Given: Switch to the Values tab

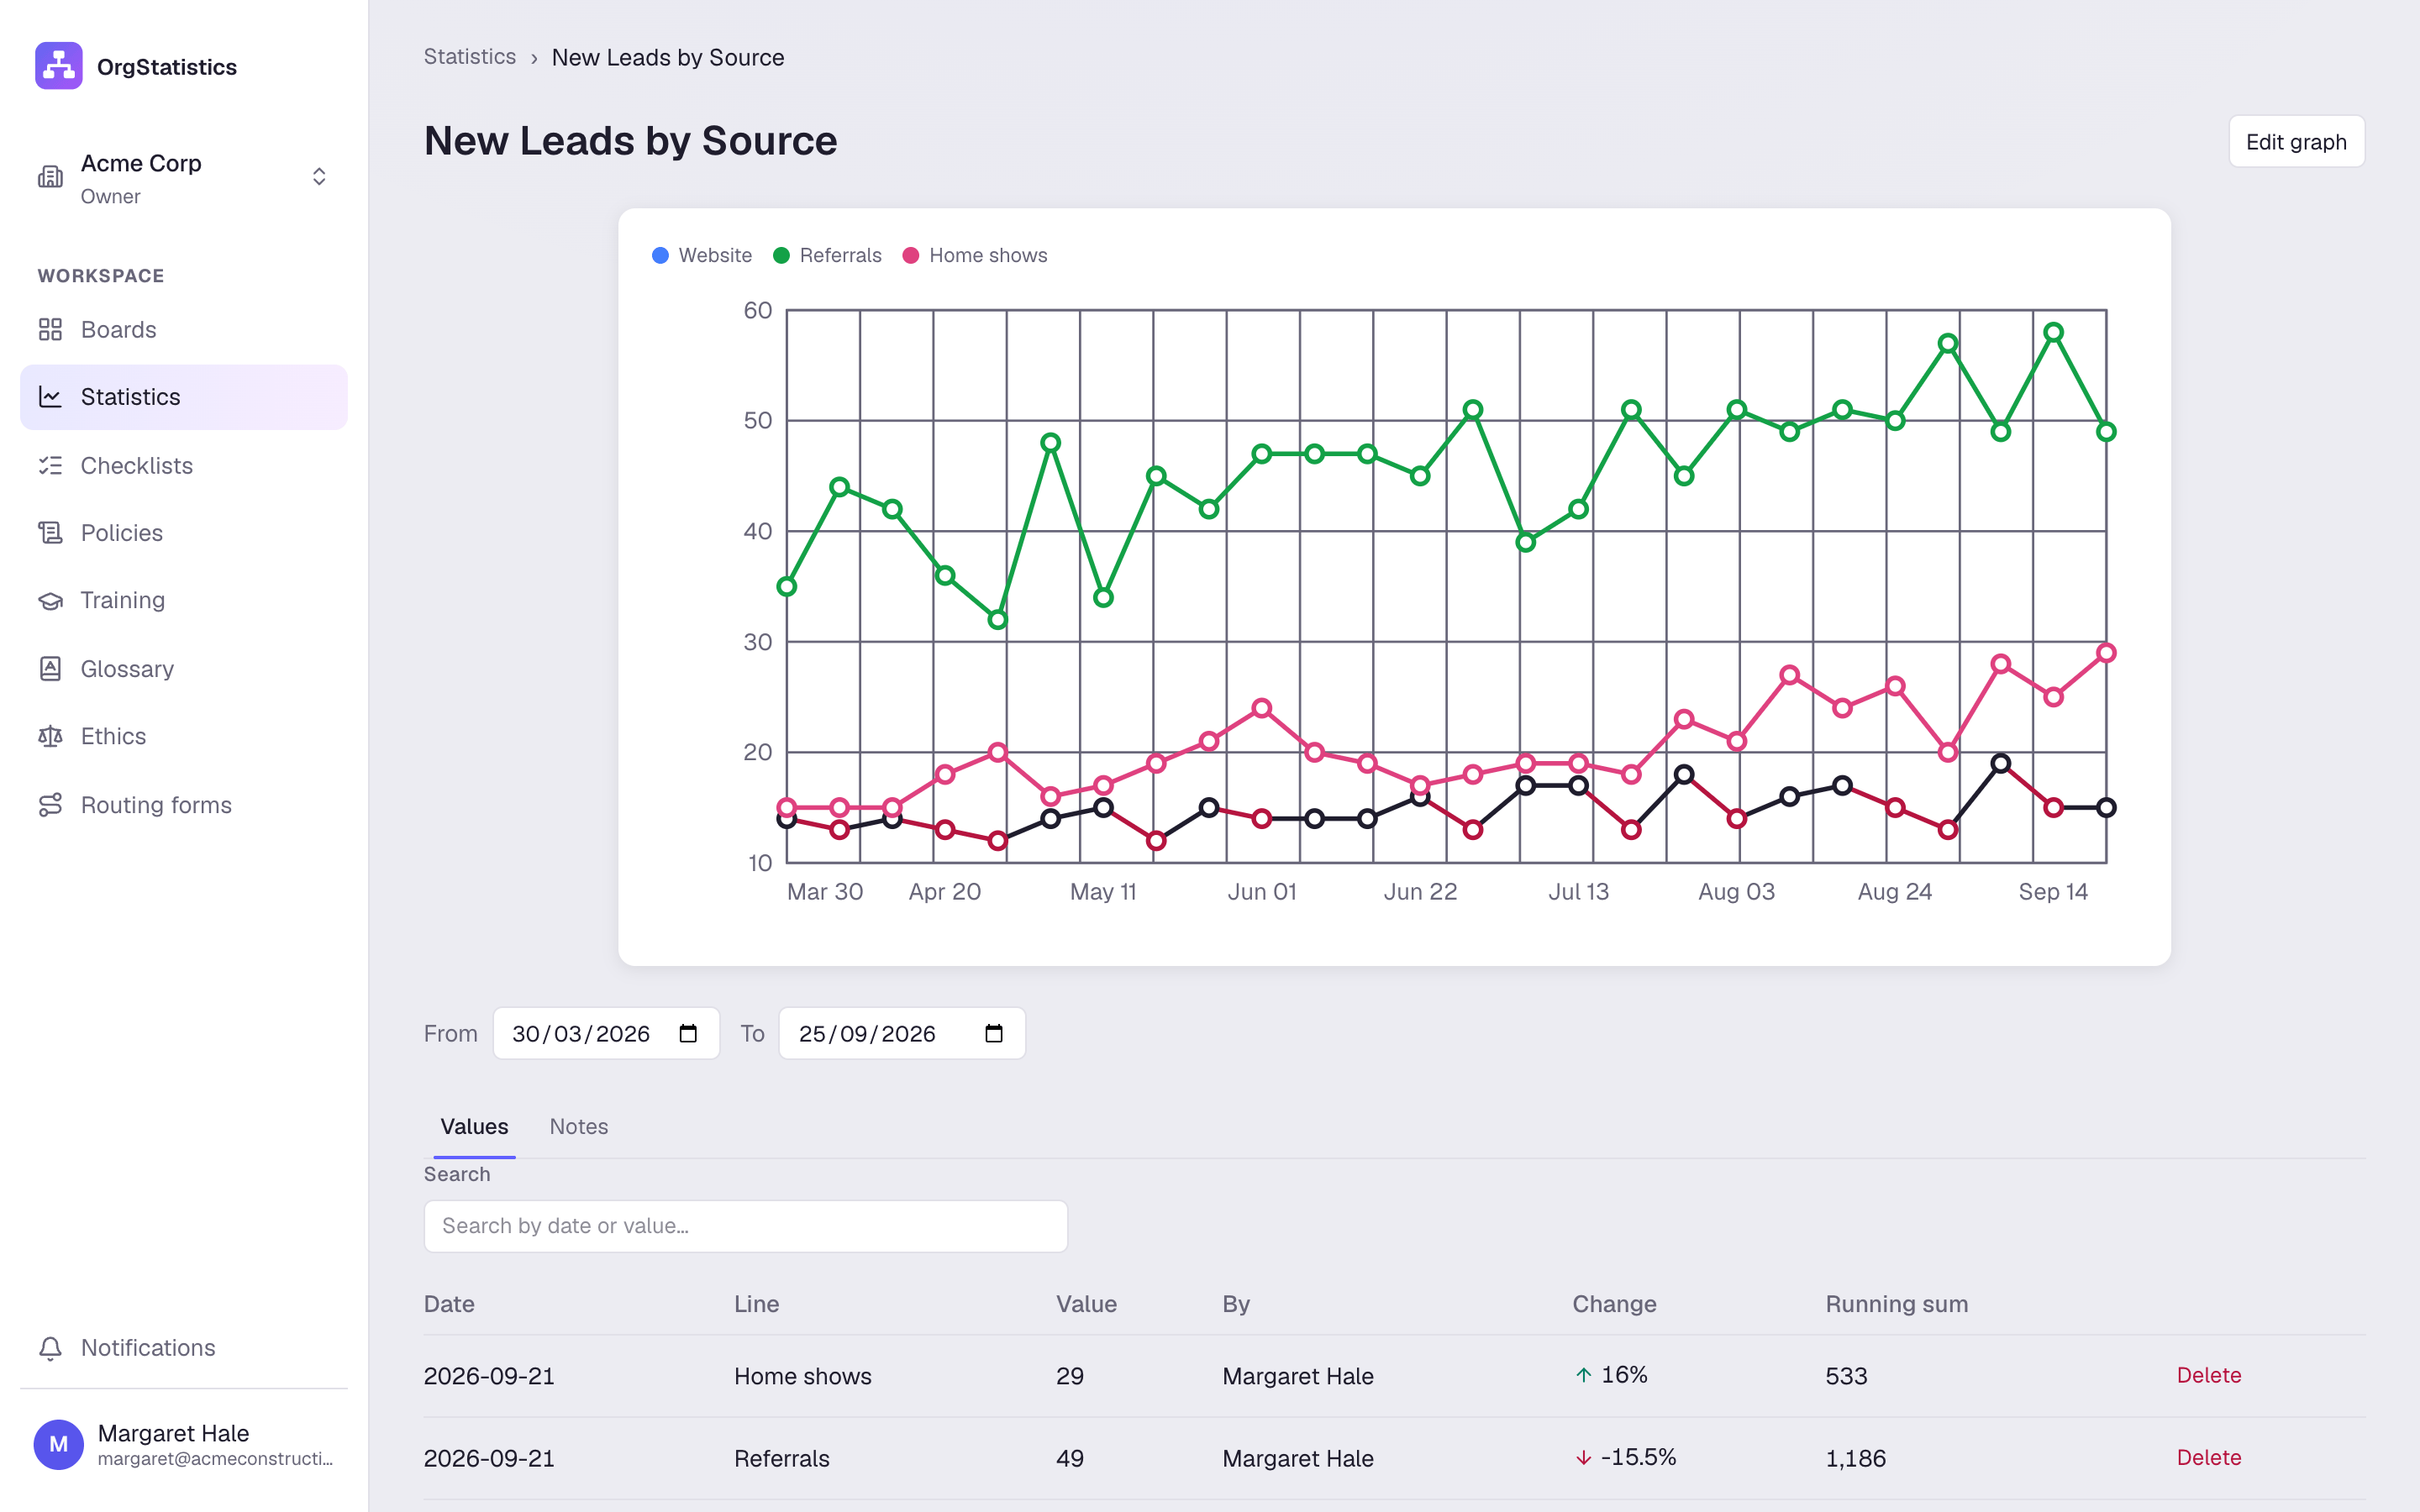Looking at the screenshot, I should pyautogui.click(x=474, y=1126).
